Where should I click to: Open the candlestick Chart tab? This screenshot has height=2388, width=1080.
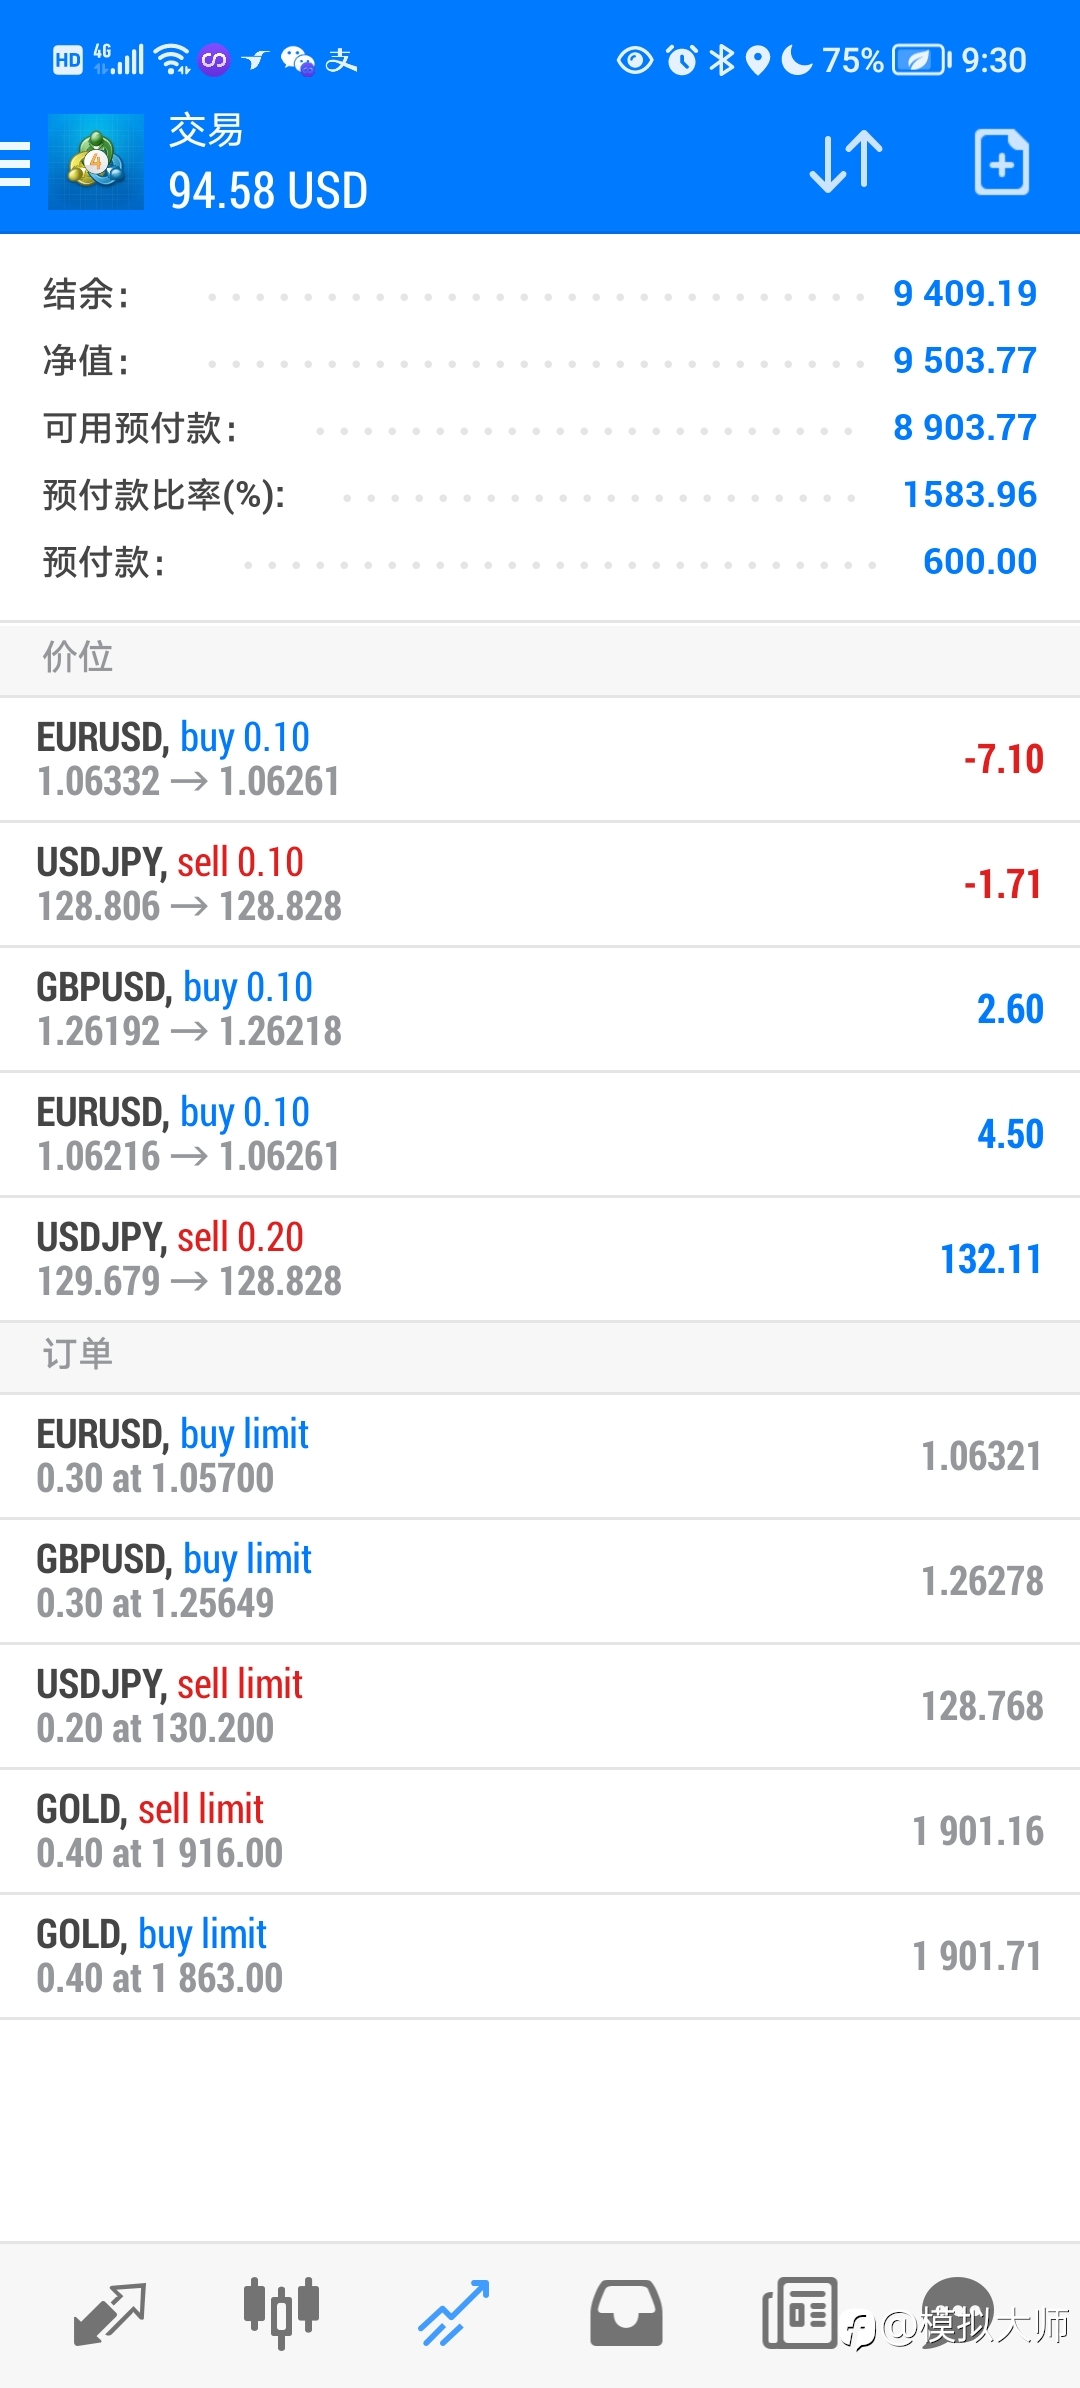pos(281,2313)
